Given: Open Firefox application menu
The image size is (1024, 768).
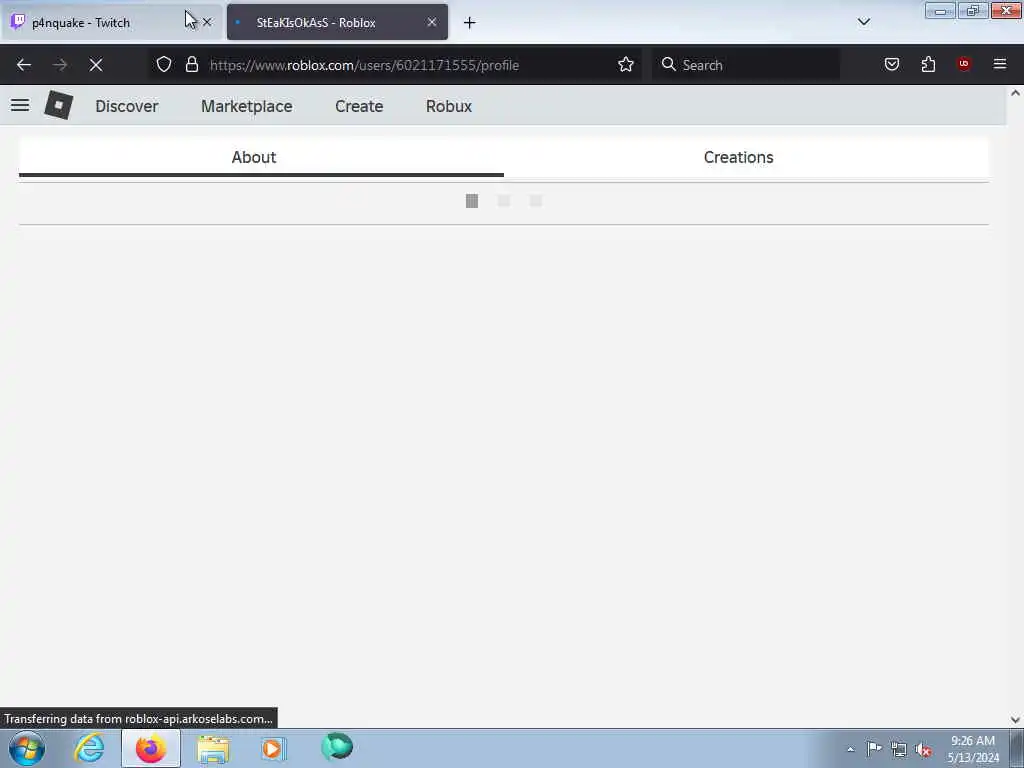Looking at the screenshot, I should click(x=999, y=64).
